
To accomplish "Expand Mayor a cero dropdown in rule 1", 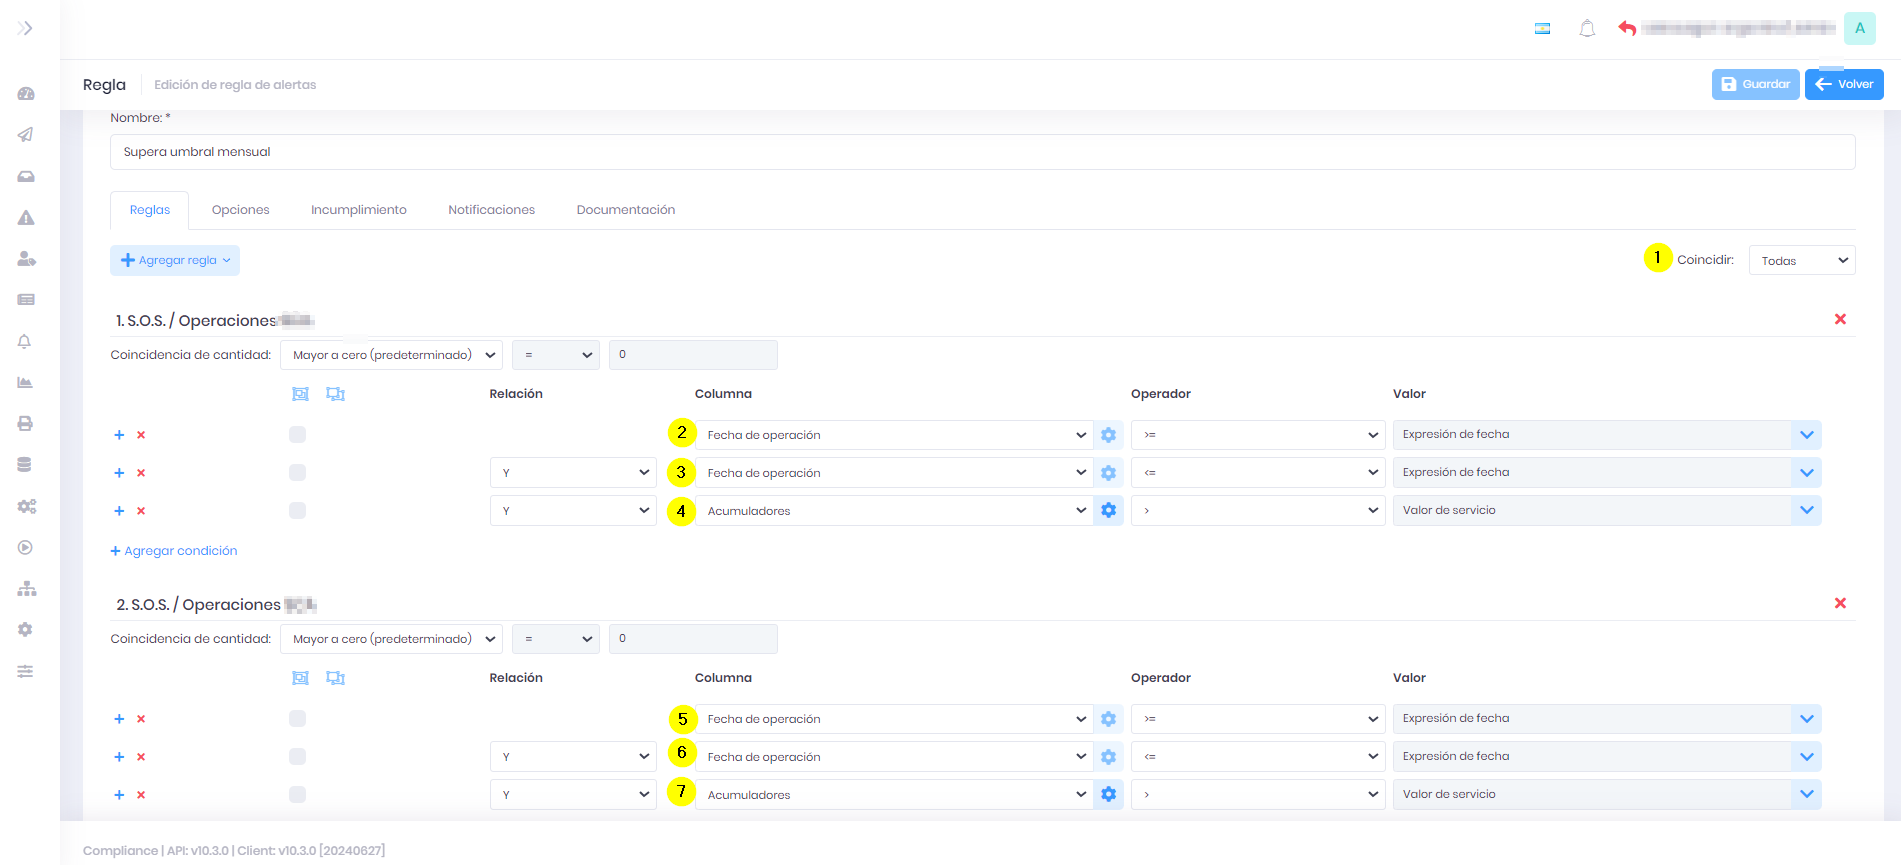I will click(391, 355).
